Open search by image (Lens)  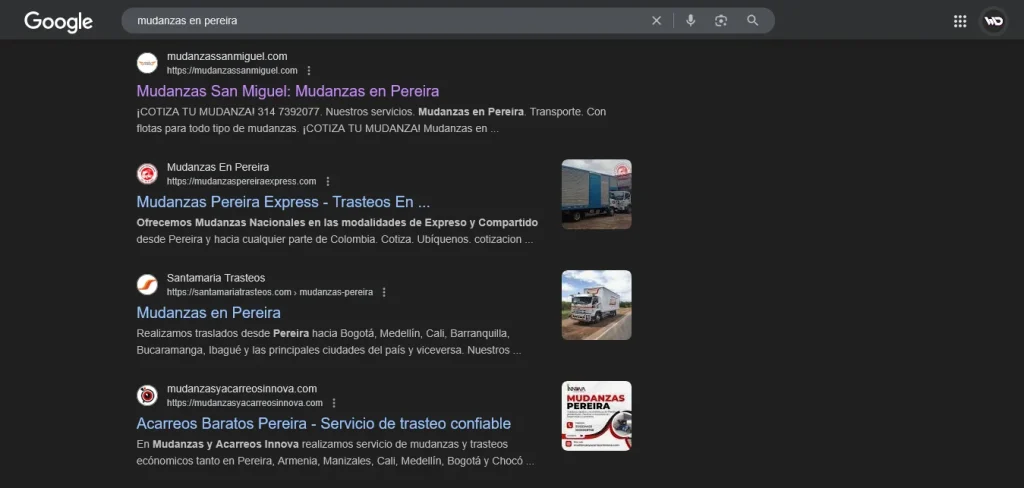point(721,21)
